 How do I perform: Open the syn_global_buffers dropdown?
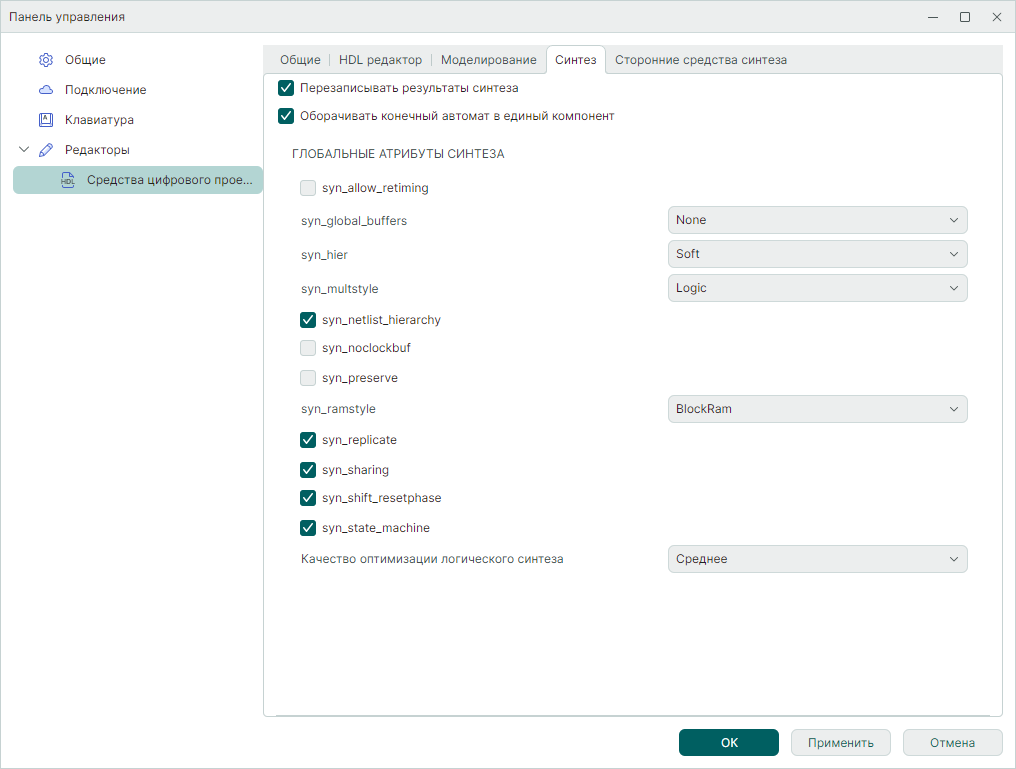click(817, 220)
